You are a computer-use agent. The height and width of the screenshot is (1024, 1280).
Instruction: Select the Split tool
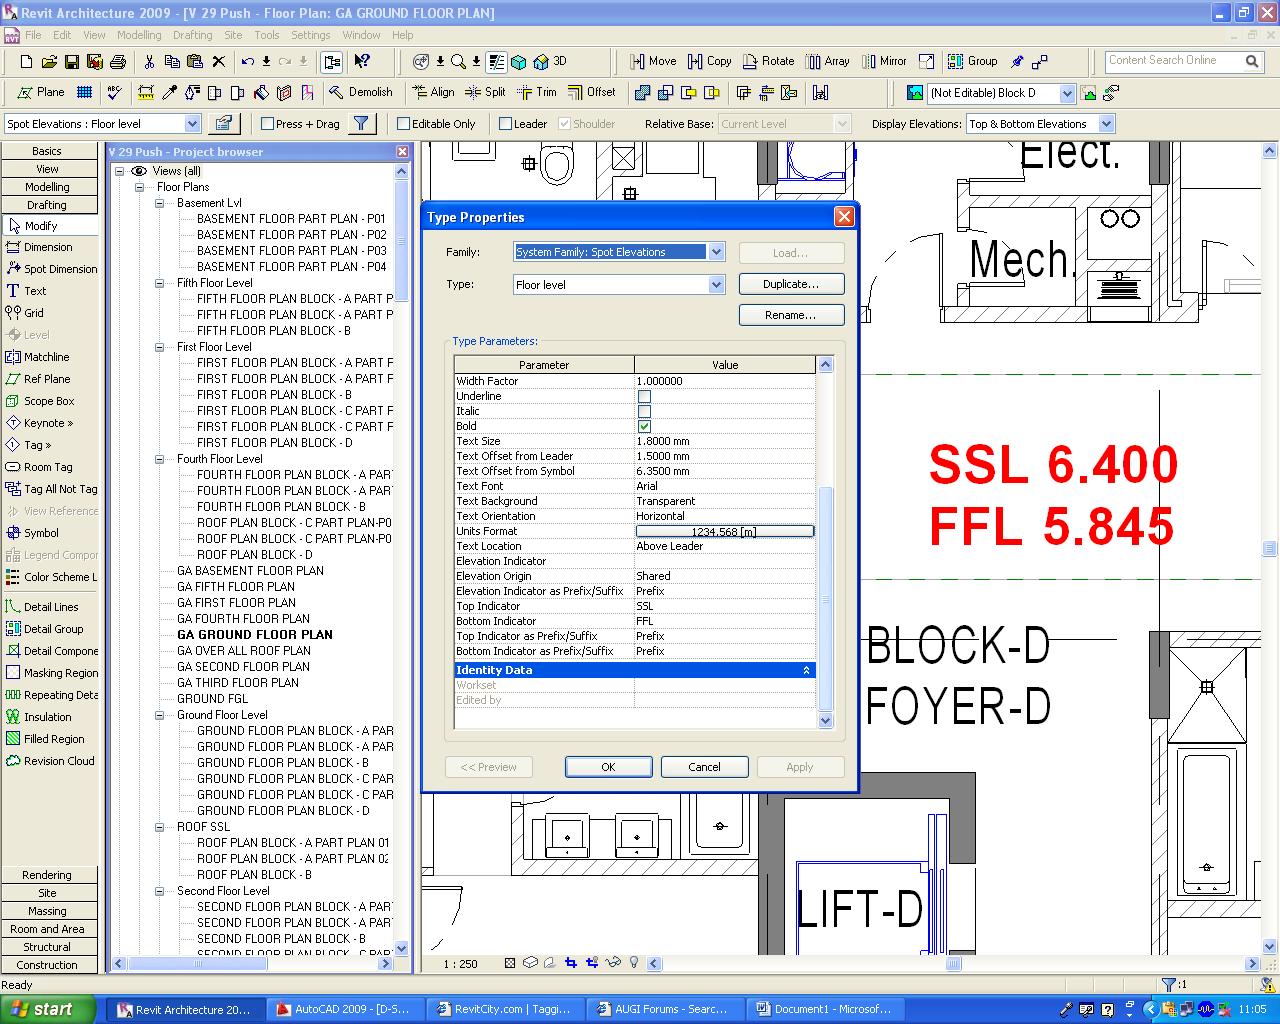486,92
